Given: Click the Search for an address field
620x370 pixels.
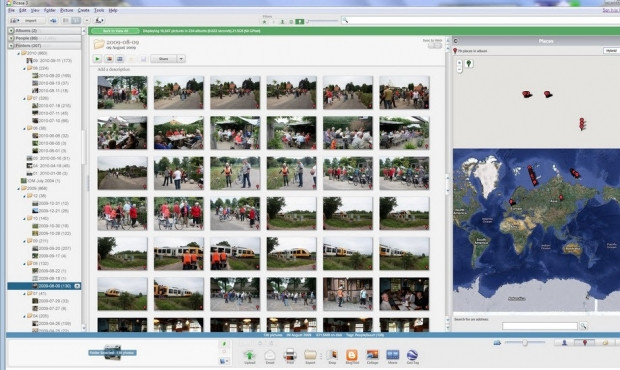Looking at the screenshot, I should (x=540, y=326).
